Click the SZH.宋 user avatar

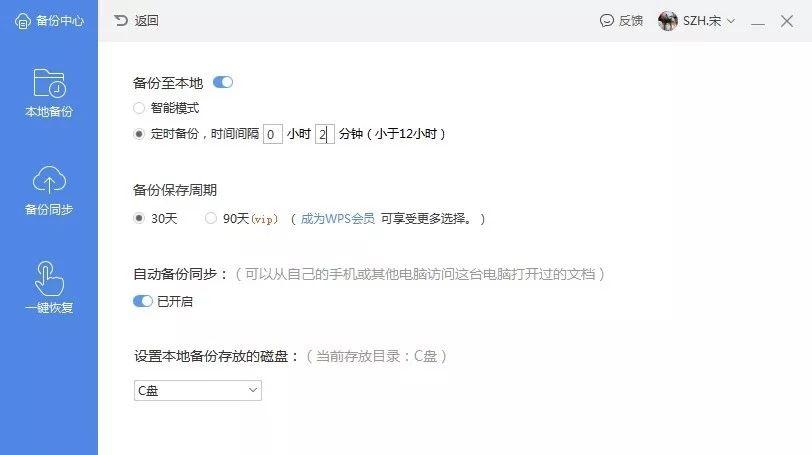[668, 21]
